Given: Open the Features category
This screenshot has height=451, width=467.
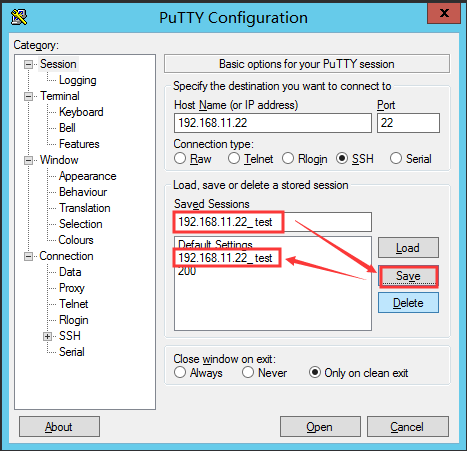Looking at the screenshot, I should [79, 144].
